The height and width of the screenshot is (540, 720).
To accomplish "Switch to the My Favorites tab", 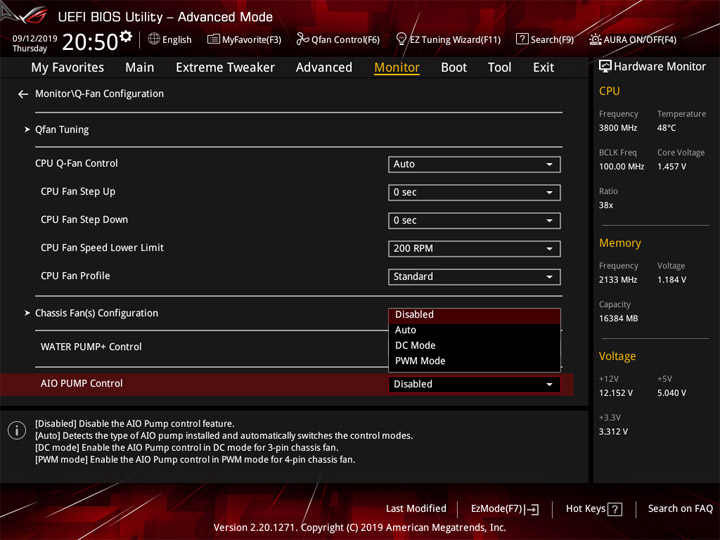I will pos(68,68).
